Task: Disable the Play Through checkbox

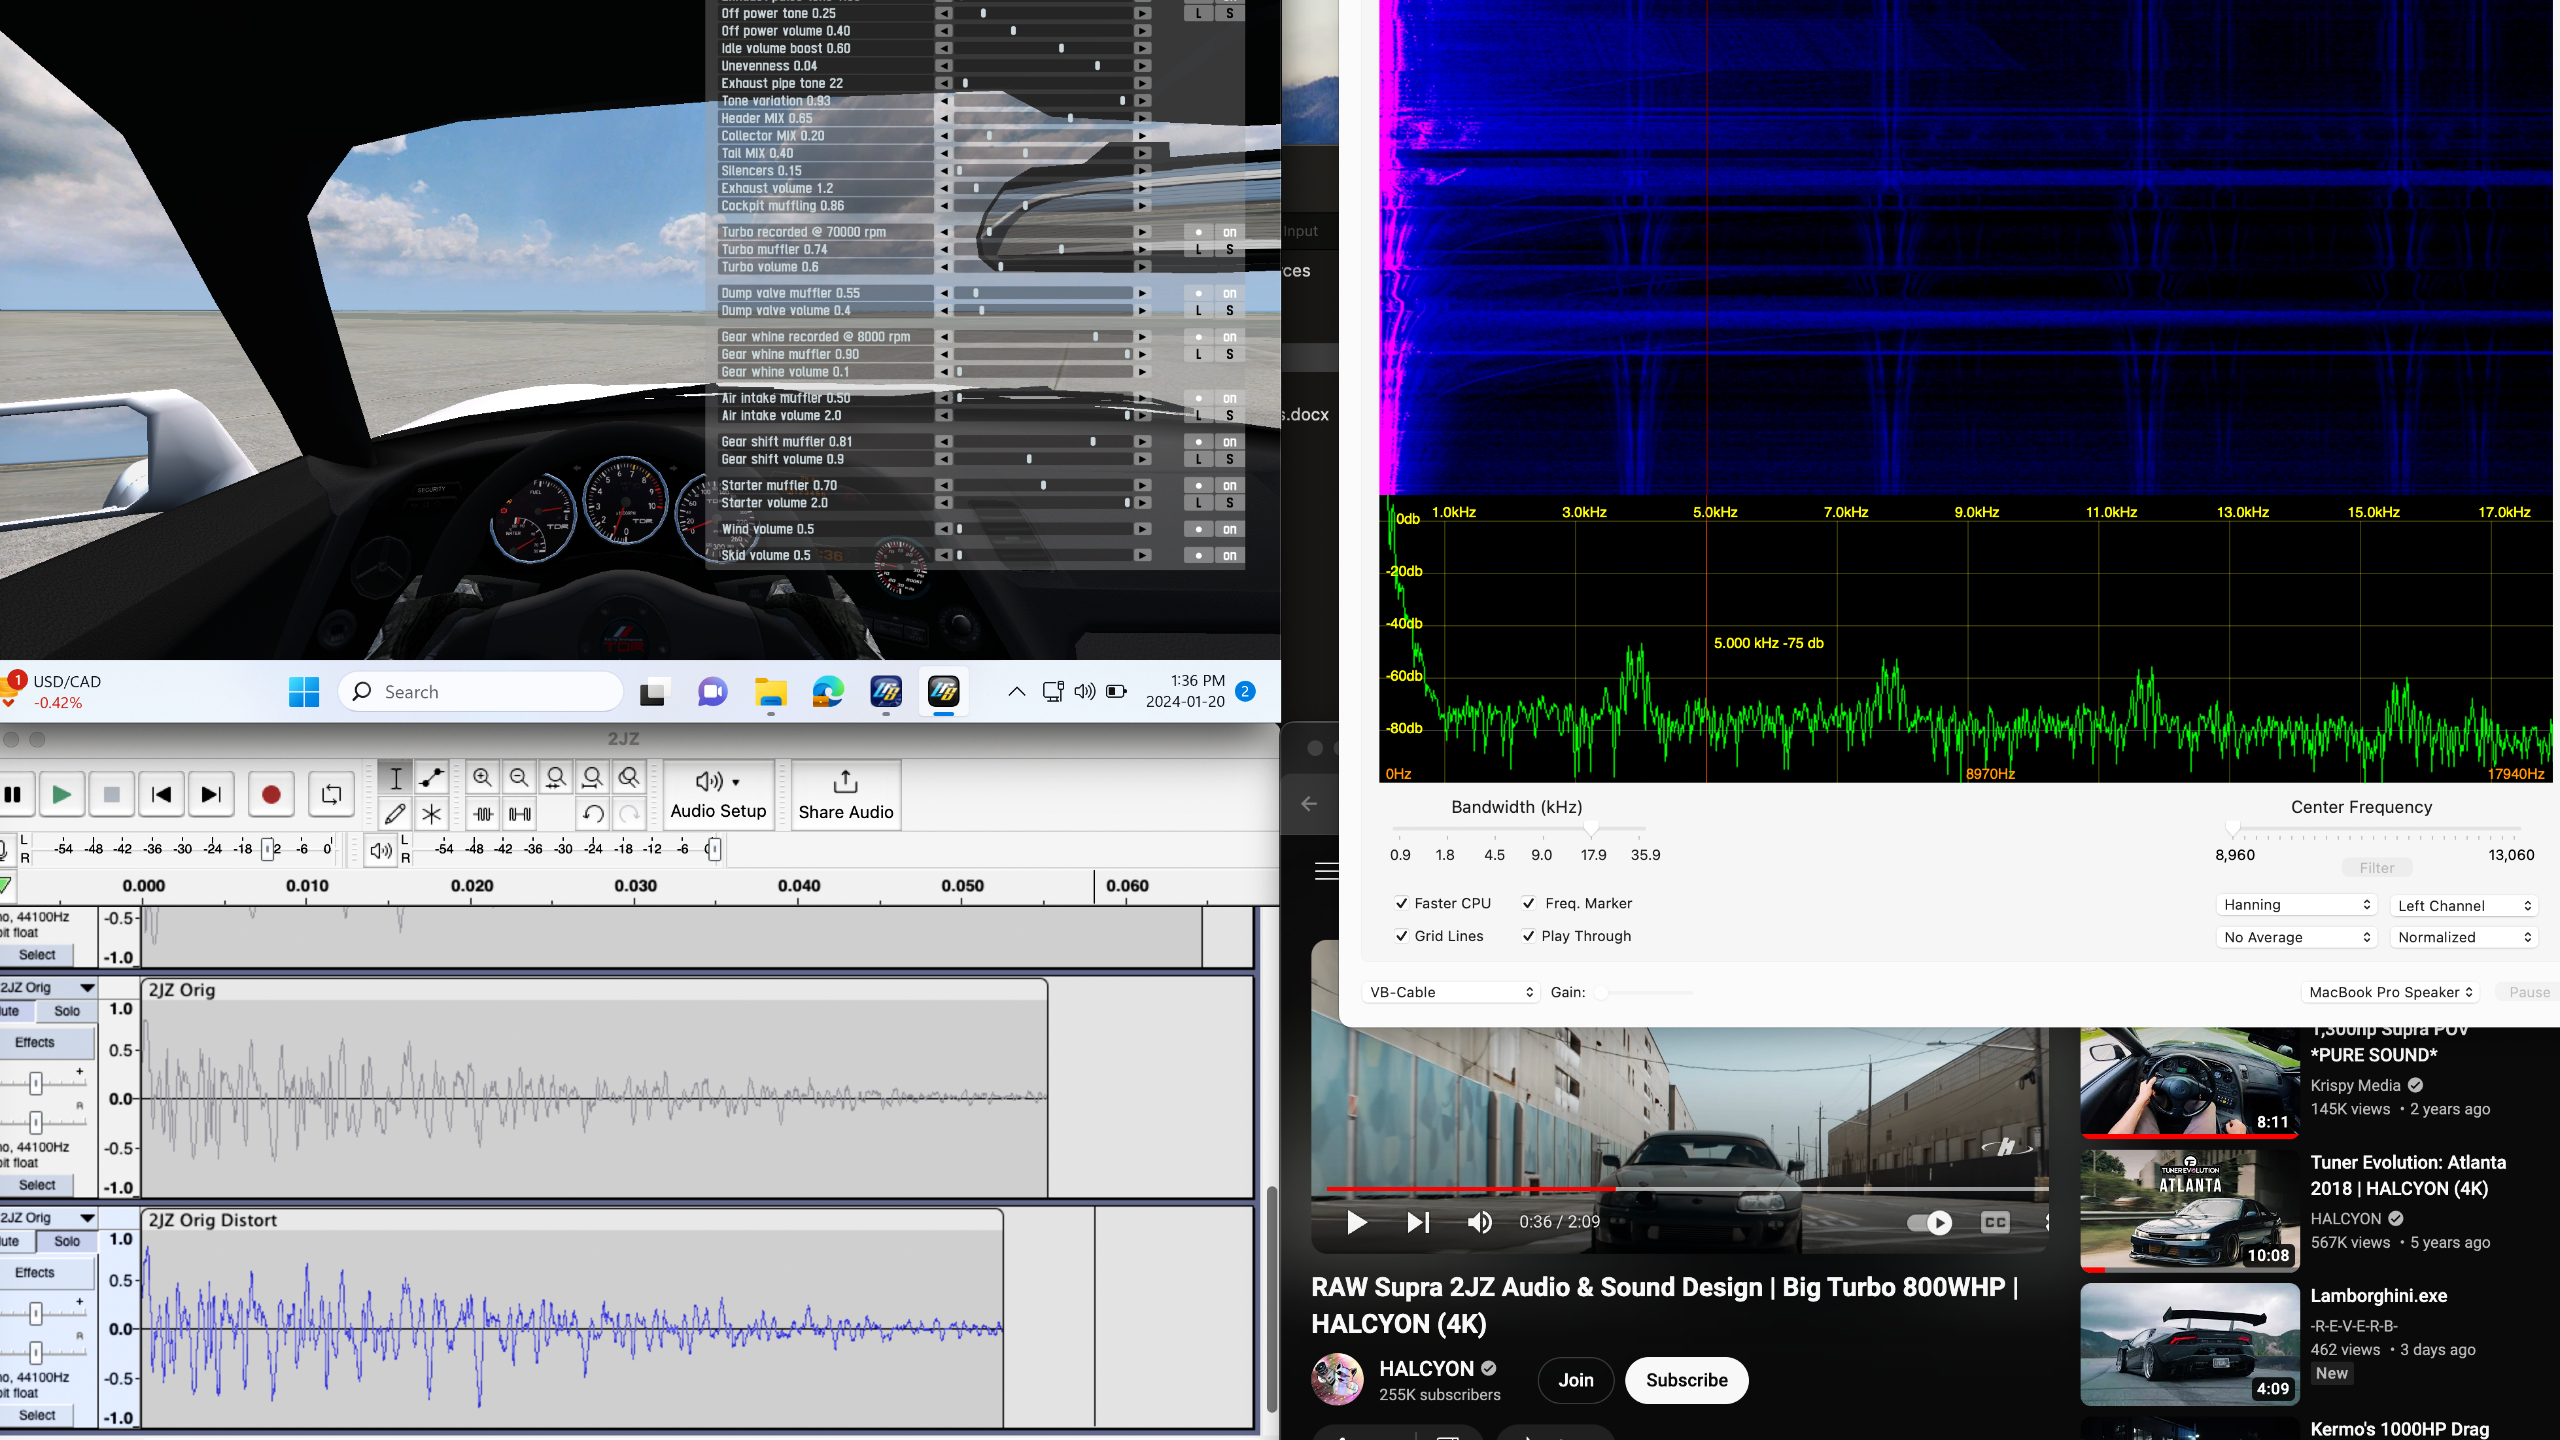Action: (x=1528, y=936)
